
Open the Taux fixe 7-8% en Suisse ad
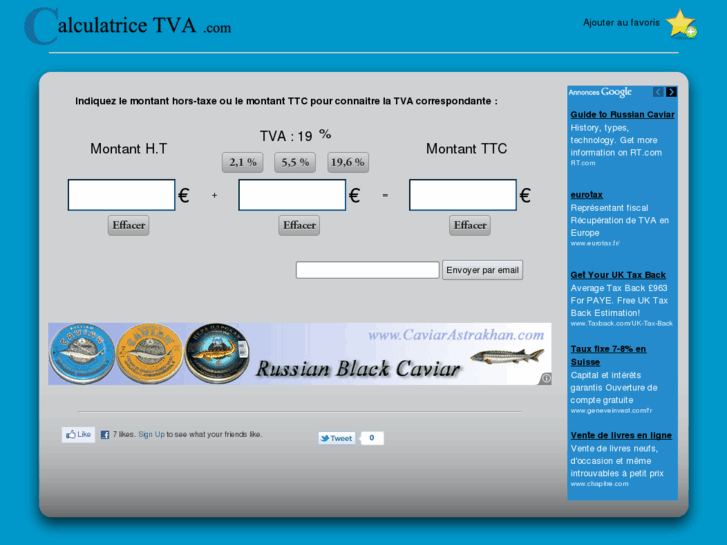point(608,355)
